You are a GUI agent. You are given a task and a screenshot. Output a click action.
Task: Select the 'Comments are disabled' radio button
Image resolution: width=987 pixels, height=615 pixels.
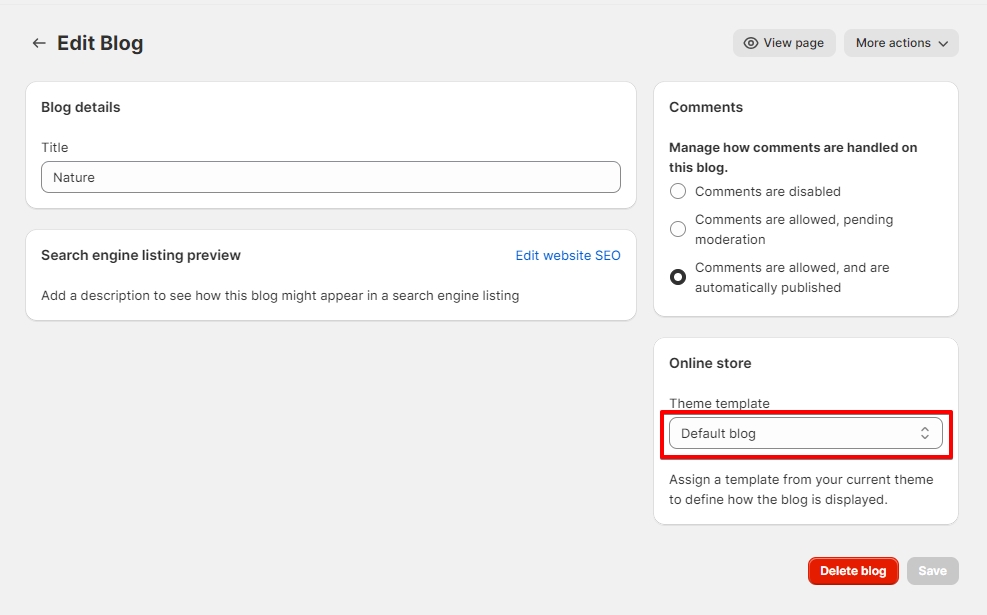click(678, 191)
